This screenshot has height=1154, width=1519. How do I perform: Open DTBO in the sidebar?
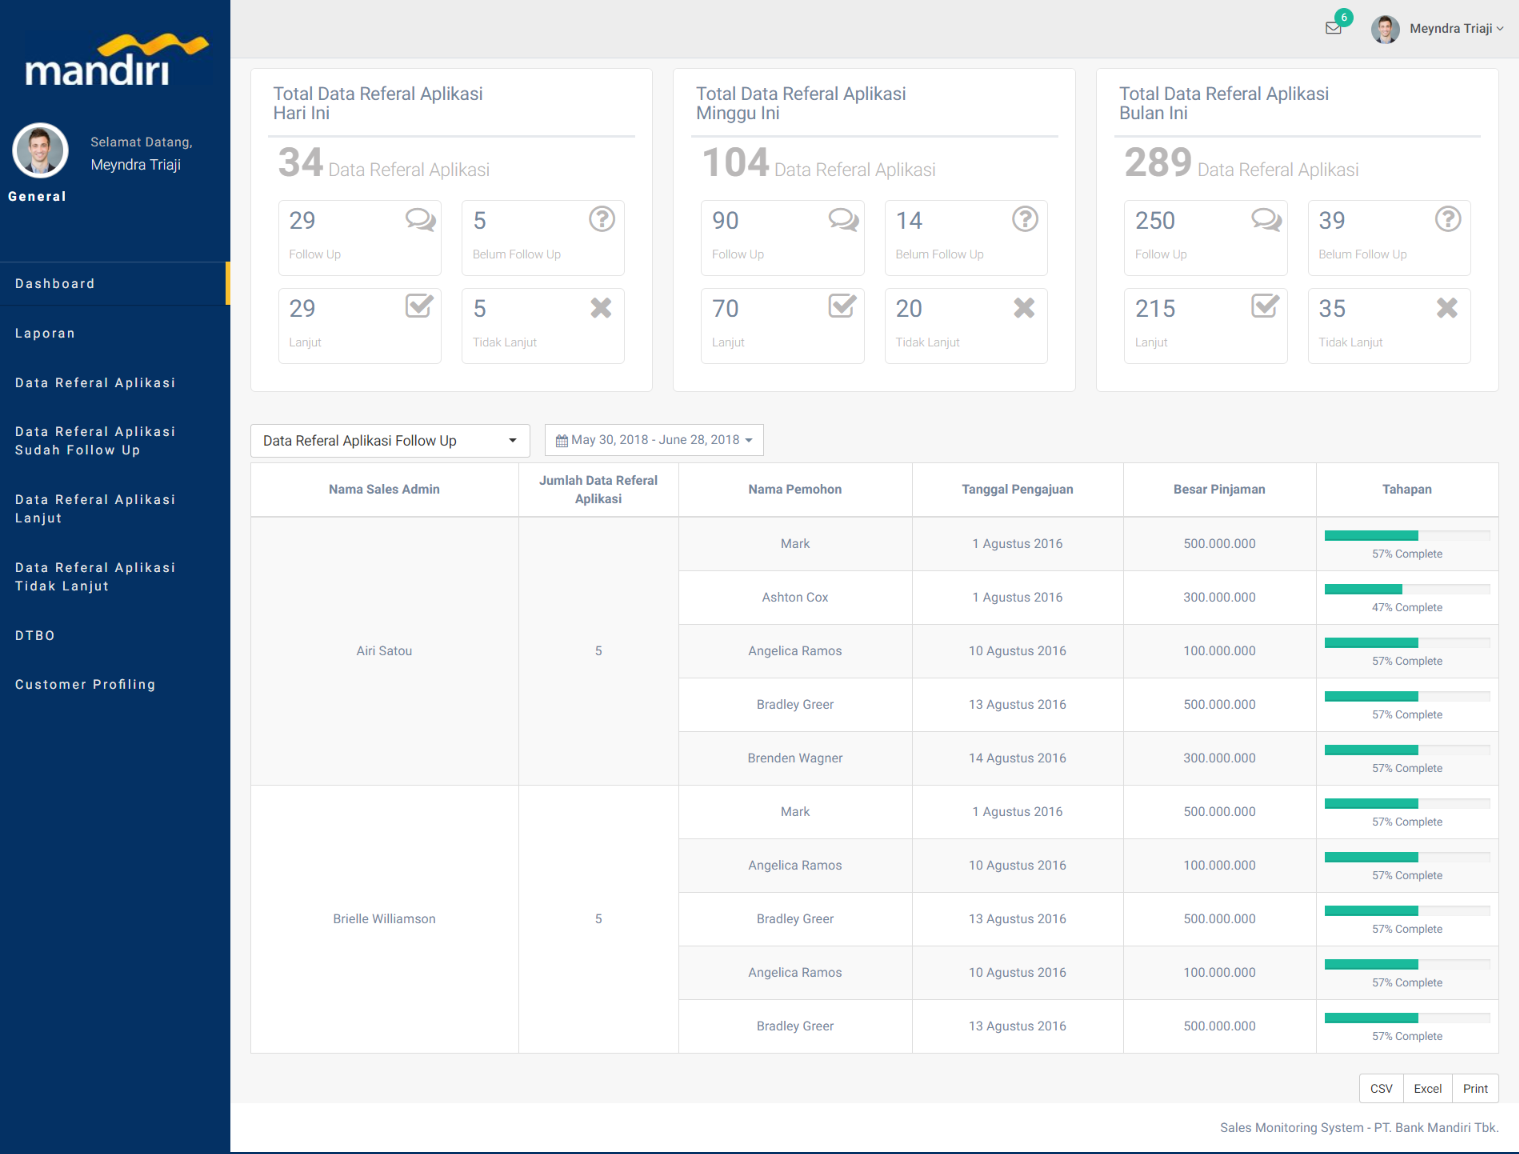[x=115, y=635]
